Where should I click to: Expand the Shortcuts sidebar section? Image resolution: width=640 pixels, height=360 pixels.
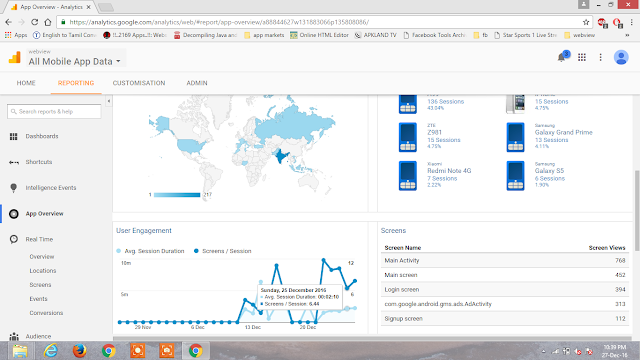tap(39, 162)
